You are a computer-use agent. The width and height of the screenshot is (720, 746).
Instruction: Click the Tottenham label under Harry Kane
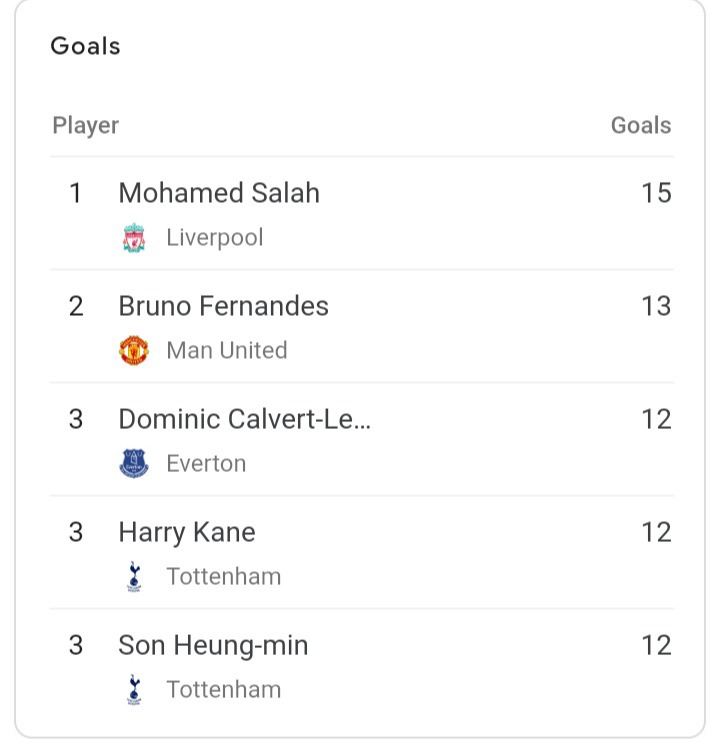[224, 577]
